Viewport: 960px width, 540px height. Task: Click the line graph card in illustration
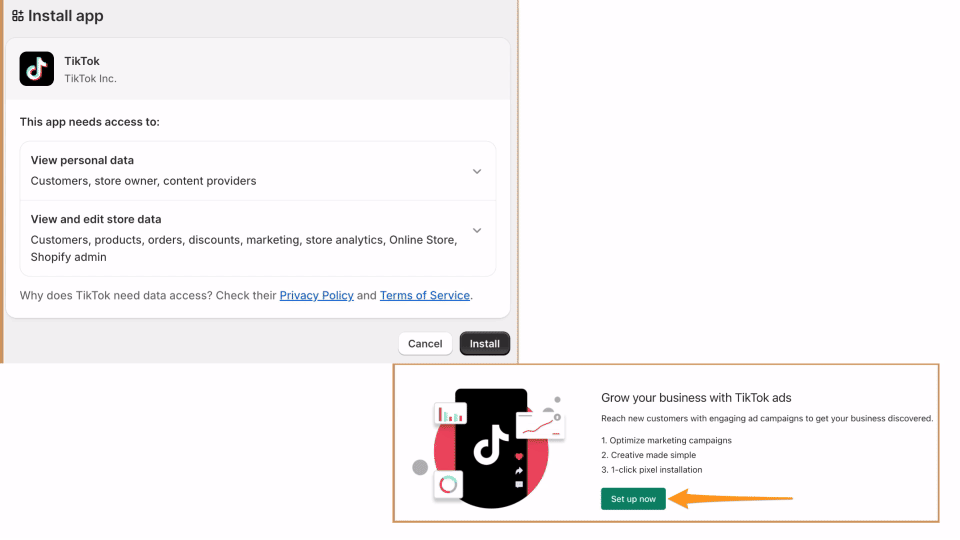click(540, 425)
